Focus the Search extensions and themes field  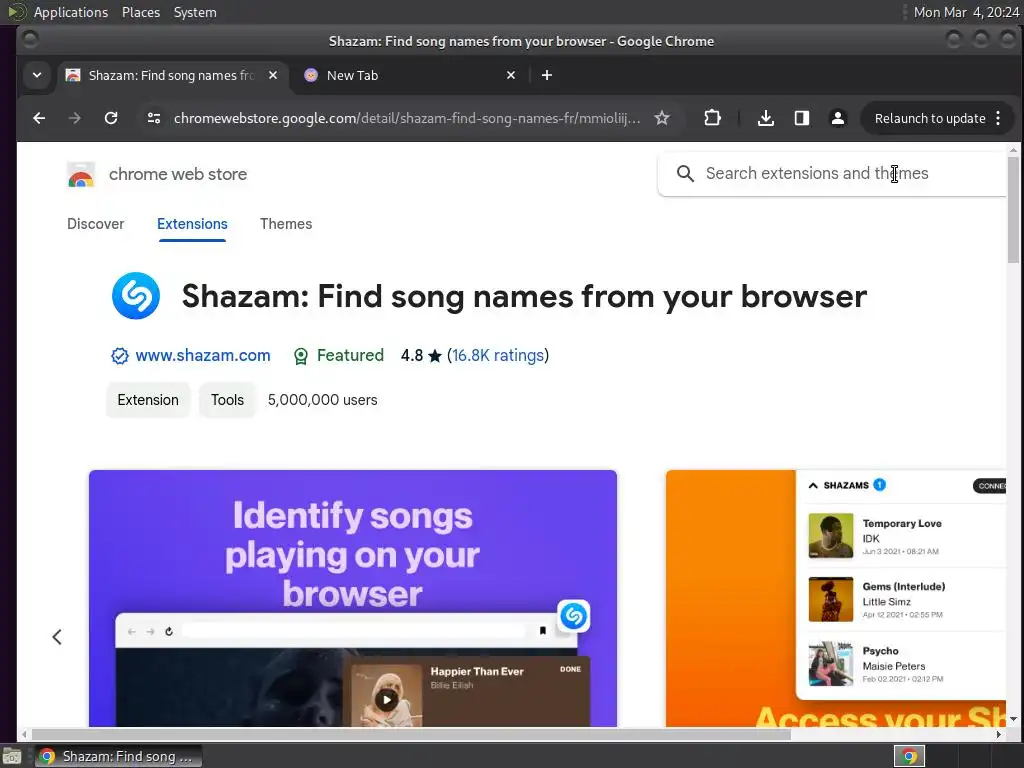point(833,174)
